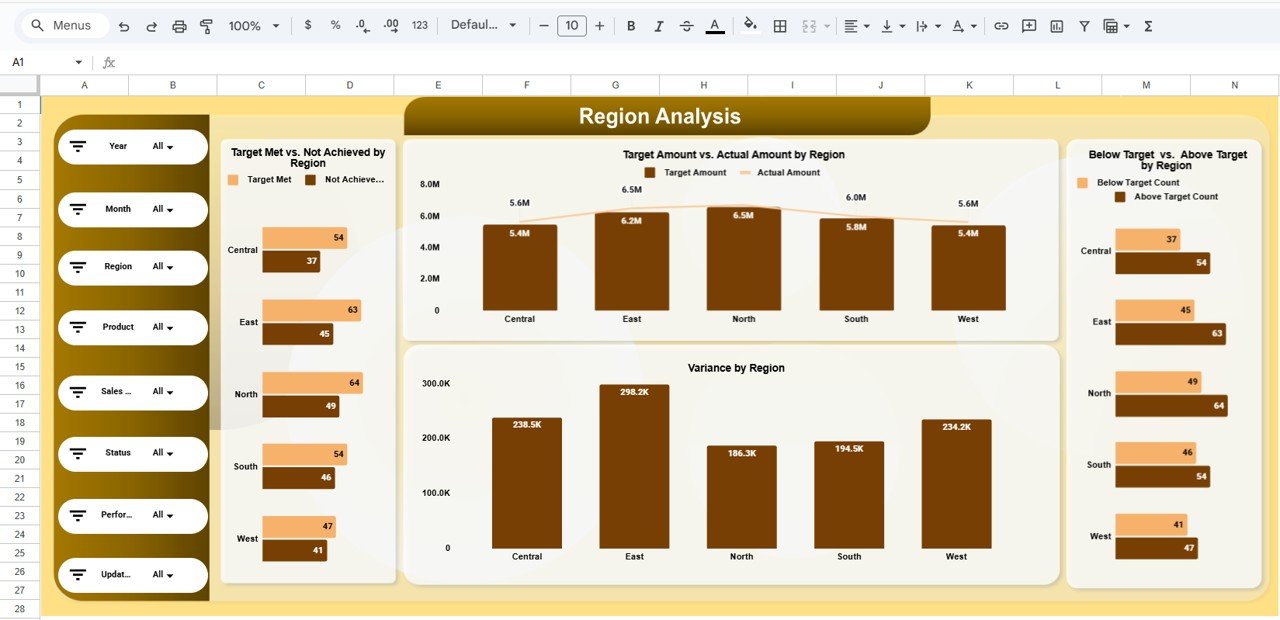The height and width of the screenshot is (620, 1280).
Task: Open the Functions (sigma) menu
Action: [x=1147, y=25]
